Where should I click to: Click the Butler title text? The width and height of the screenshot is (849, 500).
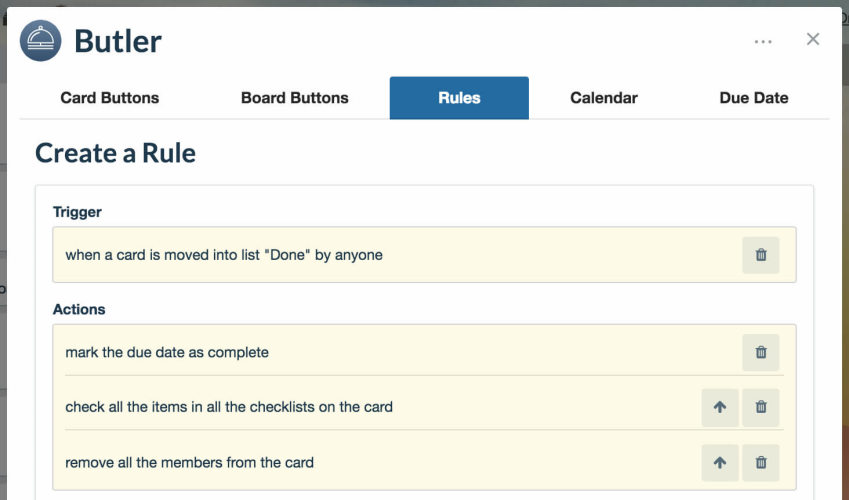pyautogui.click(x=117, y=41)
